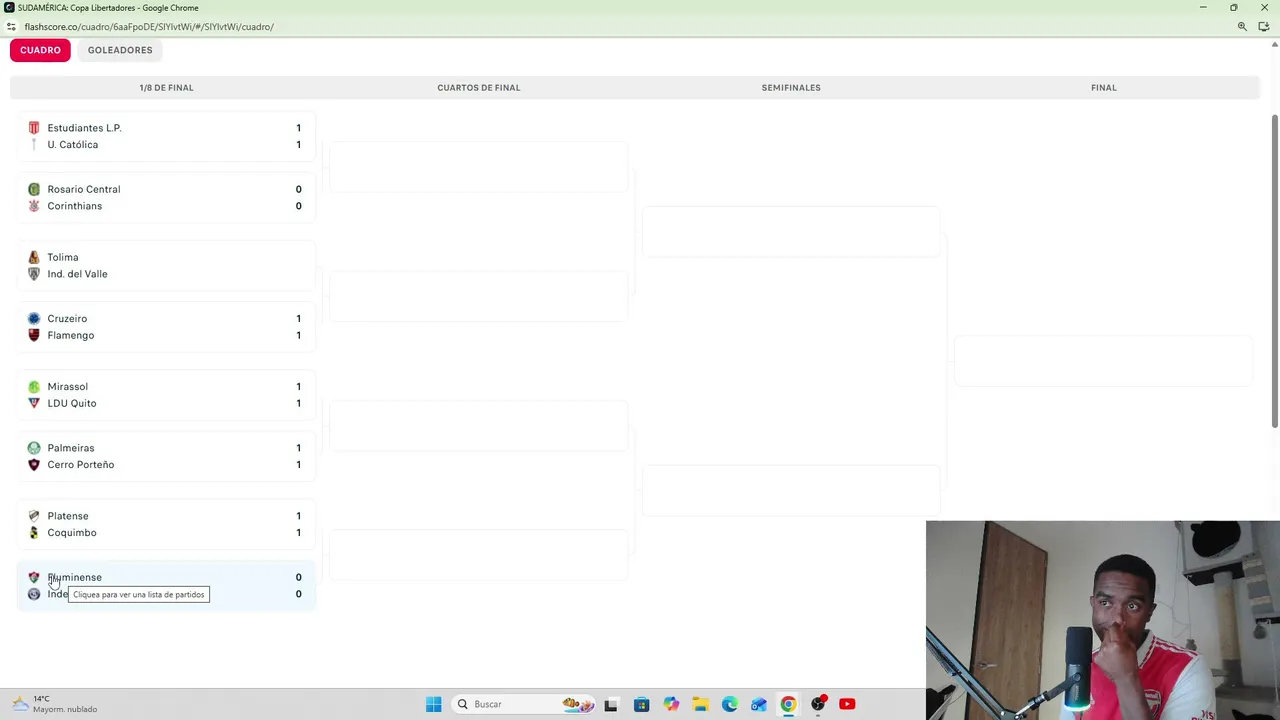The height and width of the screenshot is (720, 1280).
Task: Click the Rosario Central team crest
Action: 34,189
